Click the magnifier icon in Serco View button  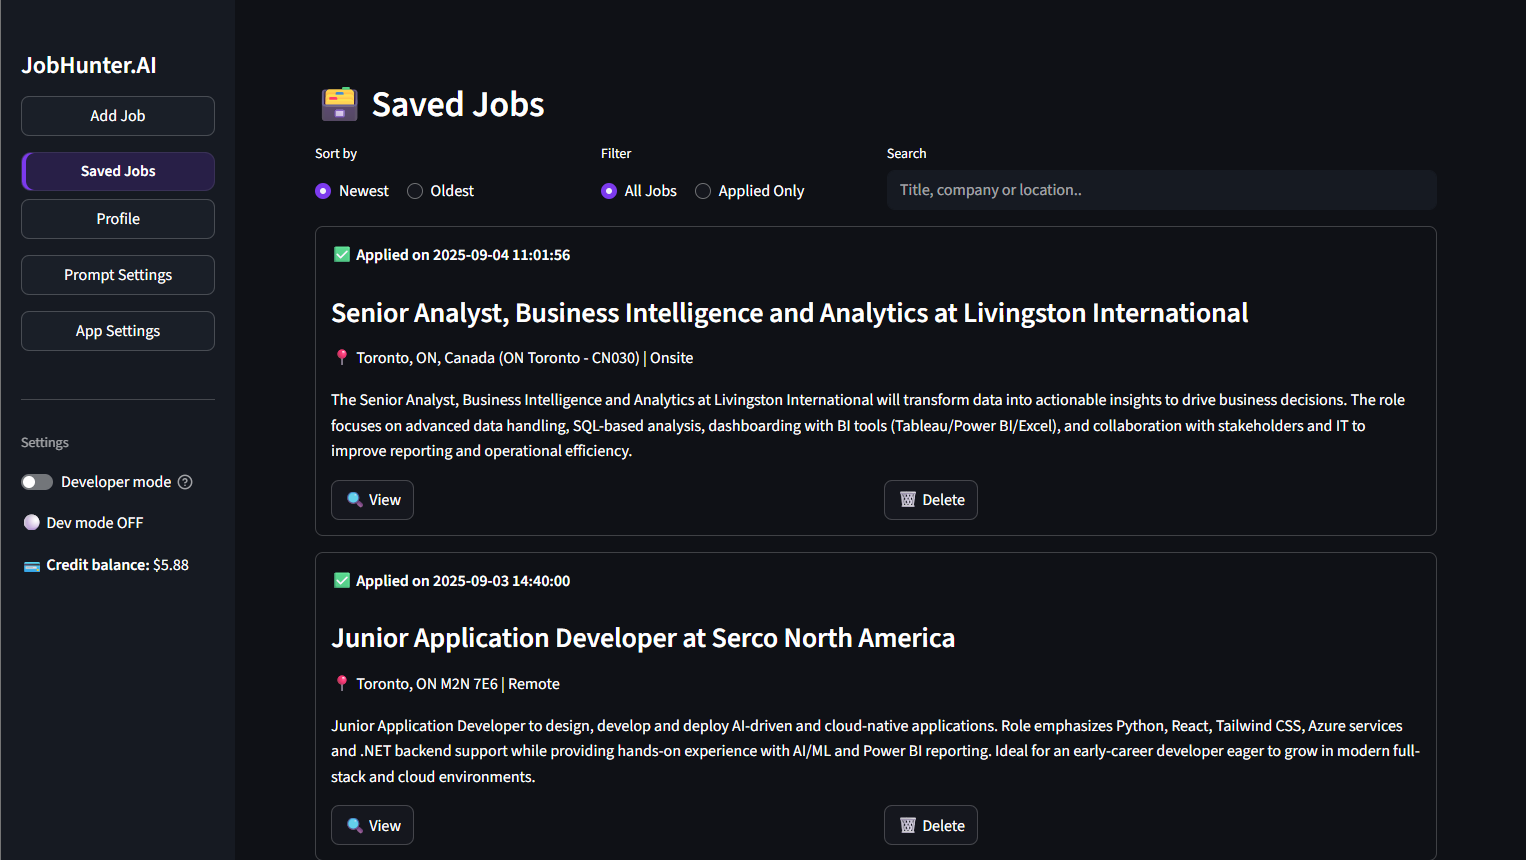(x=355, y=825)
